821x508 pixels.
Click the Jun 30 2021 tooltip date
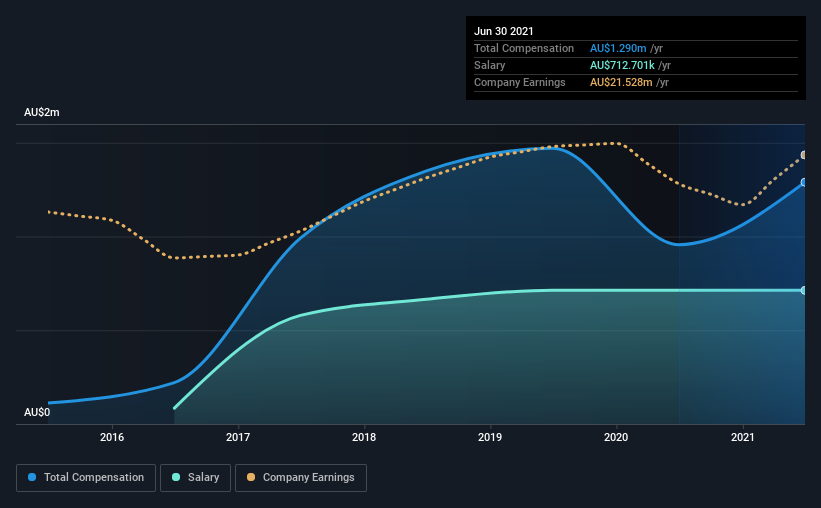[x=504, y=31]
